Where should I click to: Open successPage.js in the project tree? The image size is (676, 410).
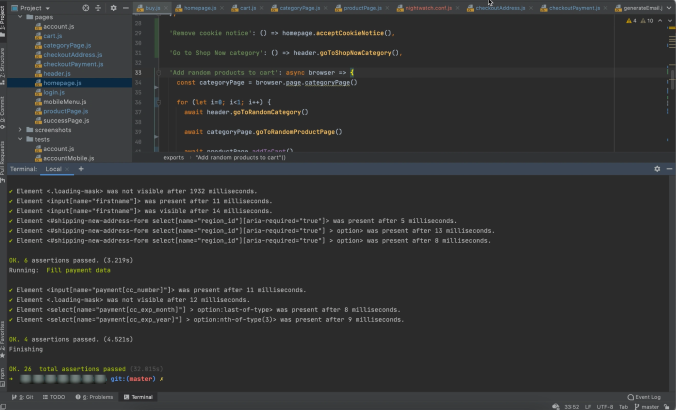pos(66,121)
